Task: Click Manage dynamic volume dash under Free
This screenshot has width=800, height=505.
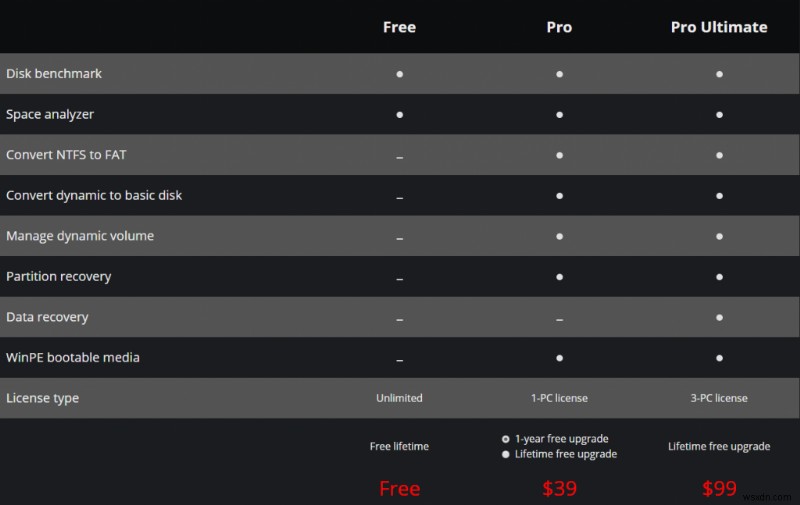Action: (x=399, y=238)
